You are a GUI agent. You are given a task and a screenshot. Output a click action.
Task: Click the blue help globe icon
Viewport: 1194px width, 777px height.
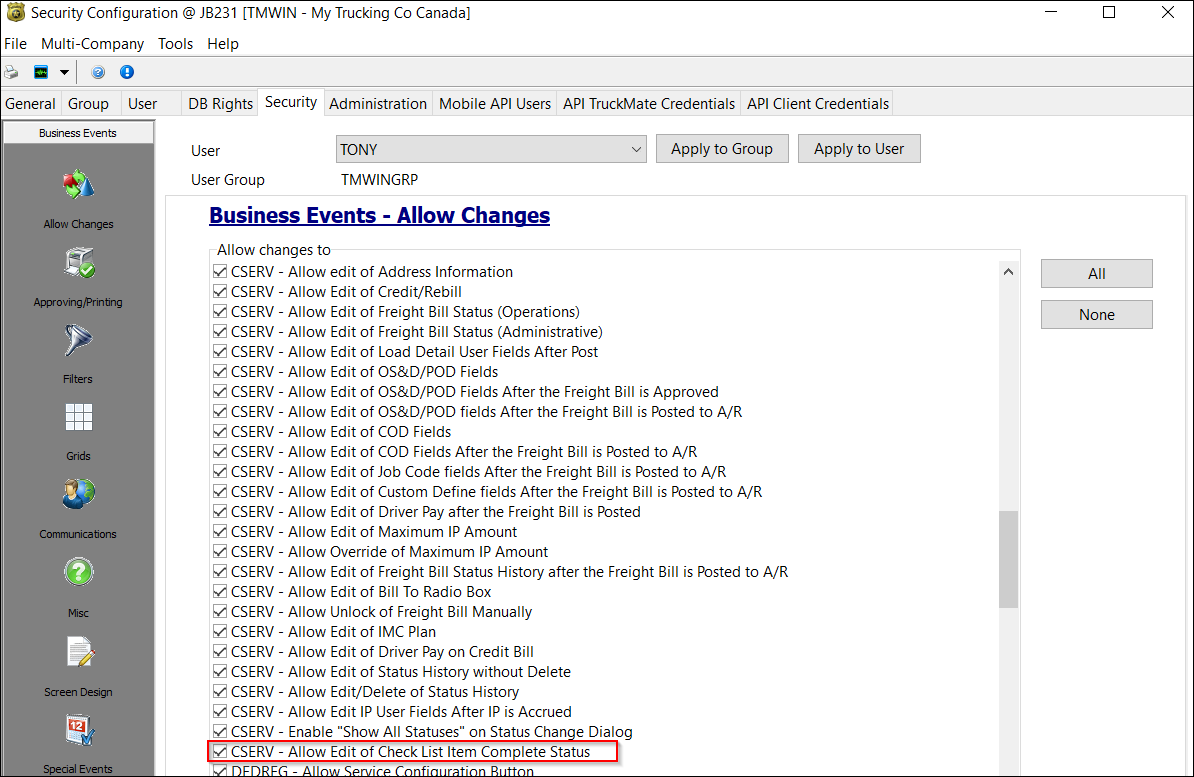98,72
